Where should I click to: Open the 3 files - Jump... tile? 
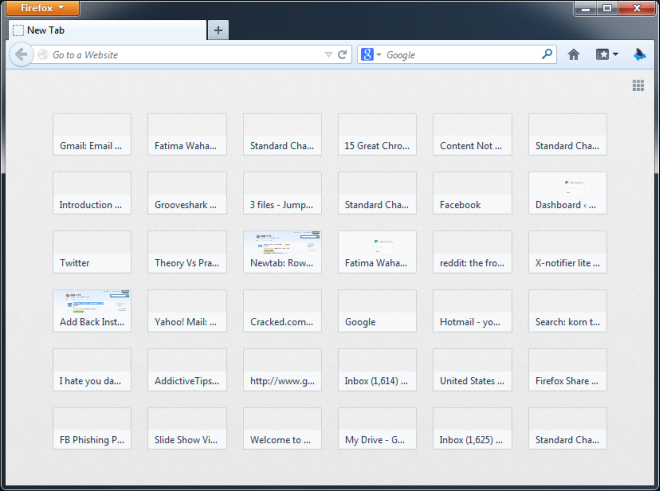(x=282, y=193)
